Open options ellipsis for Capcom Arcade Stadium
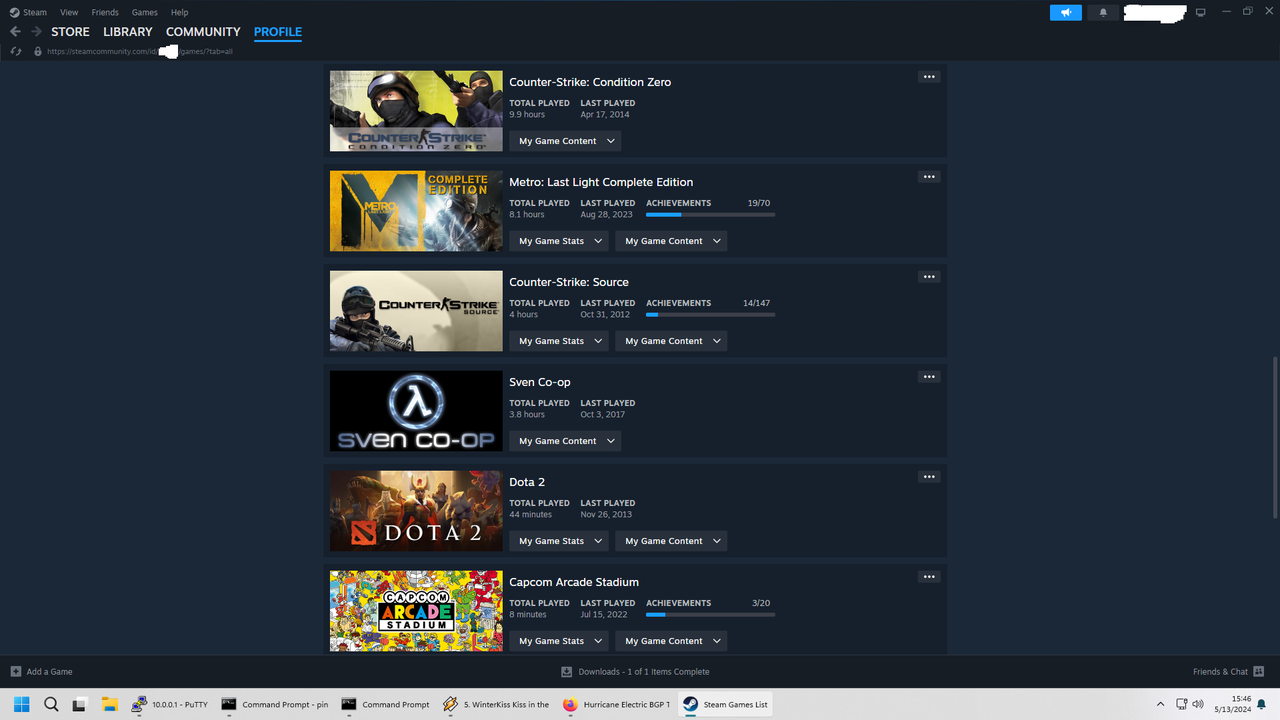The image size is (1280, 720). coord(929,577)
